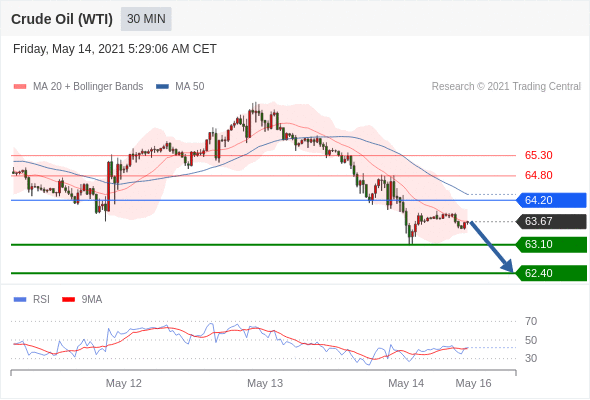The width and height of the screenshot is (590, 400).
Task: Click the May 16 axis date label
Action: coord(473,383)
